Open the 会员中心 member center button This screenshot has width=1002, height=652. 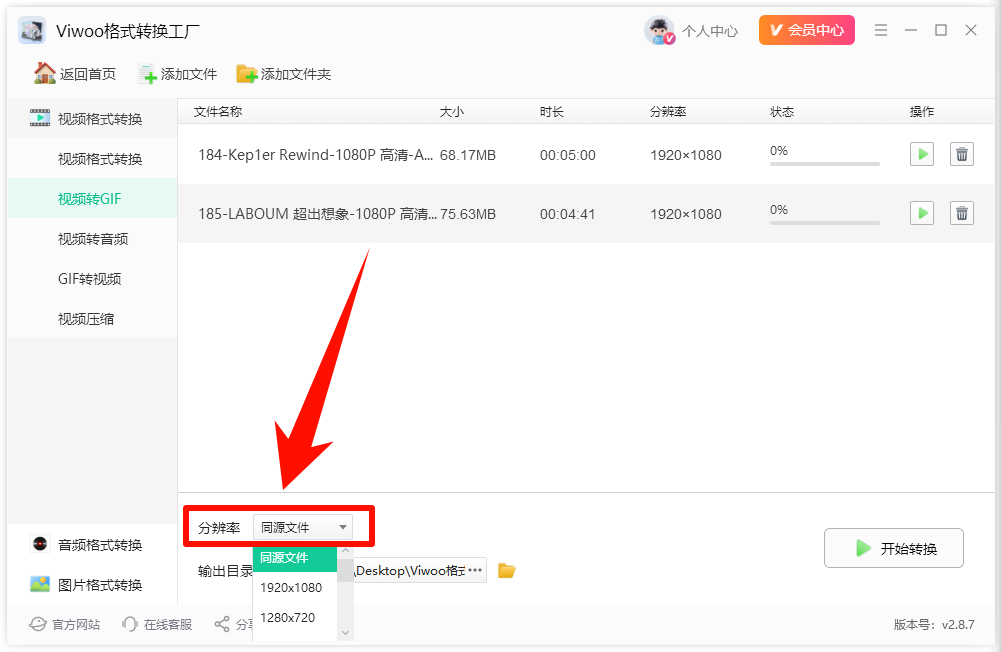pyautogui.click(x=806, y=30)
